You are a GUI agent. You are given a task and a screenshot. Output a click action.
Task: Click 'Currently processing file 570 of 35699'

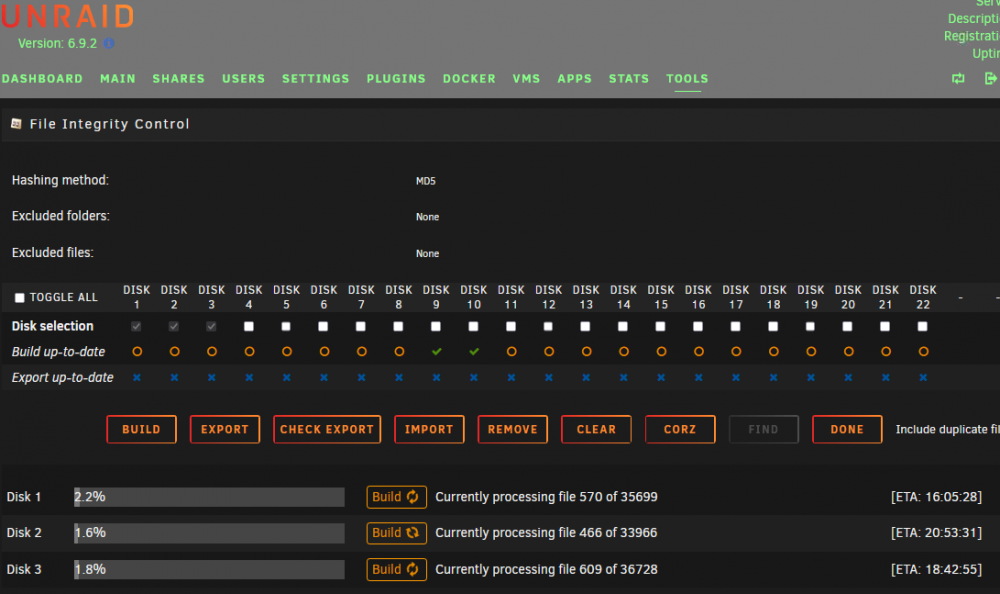[x=546, y=497]
